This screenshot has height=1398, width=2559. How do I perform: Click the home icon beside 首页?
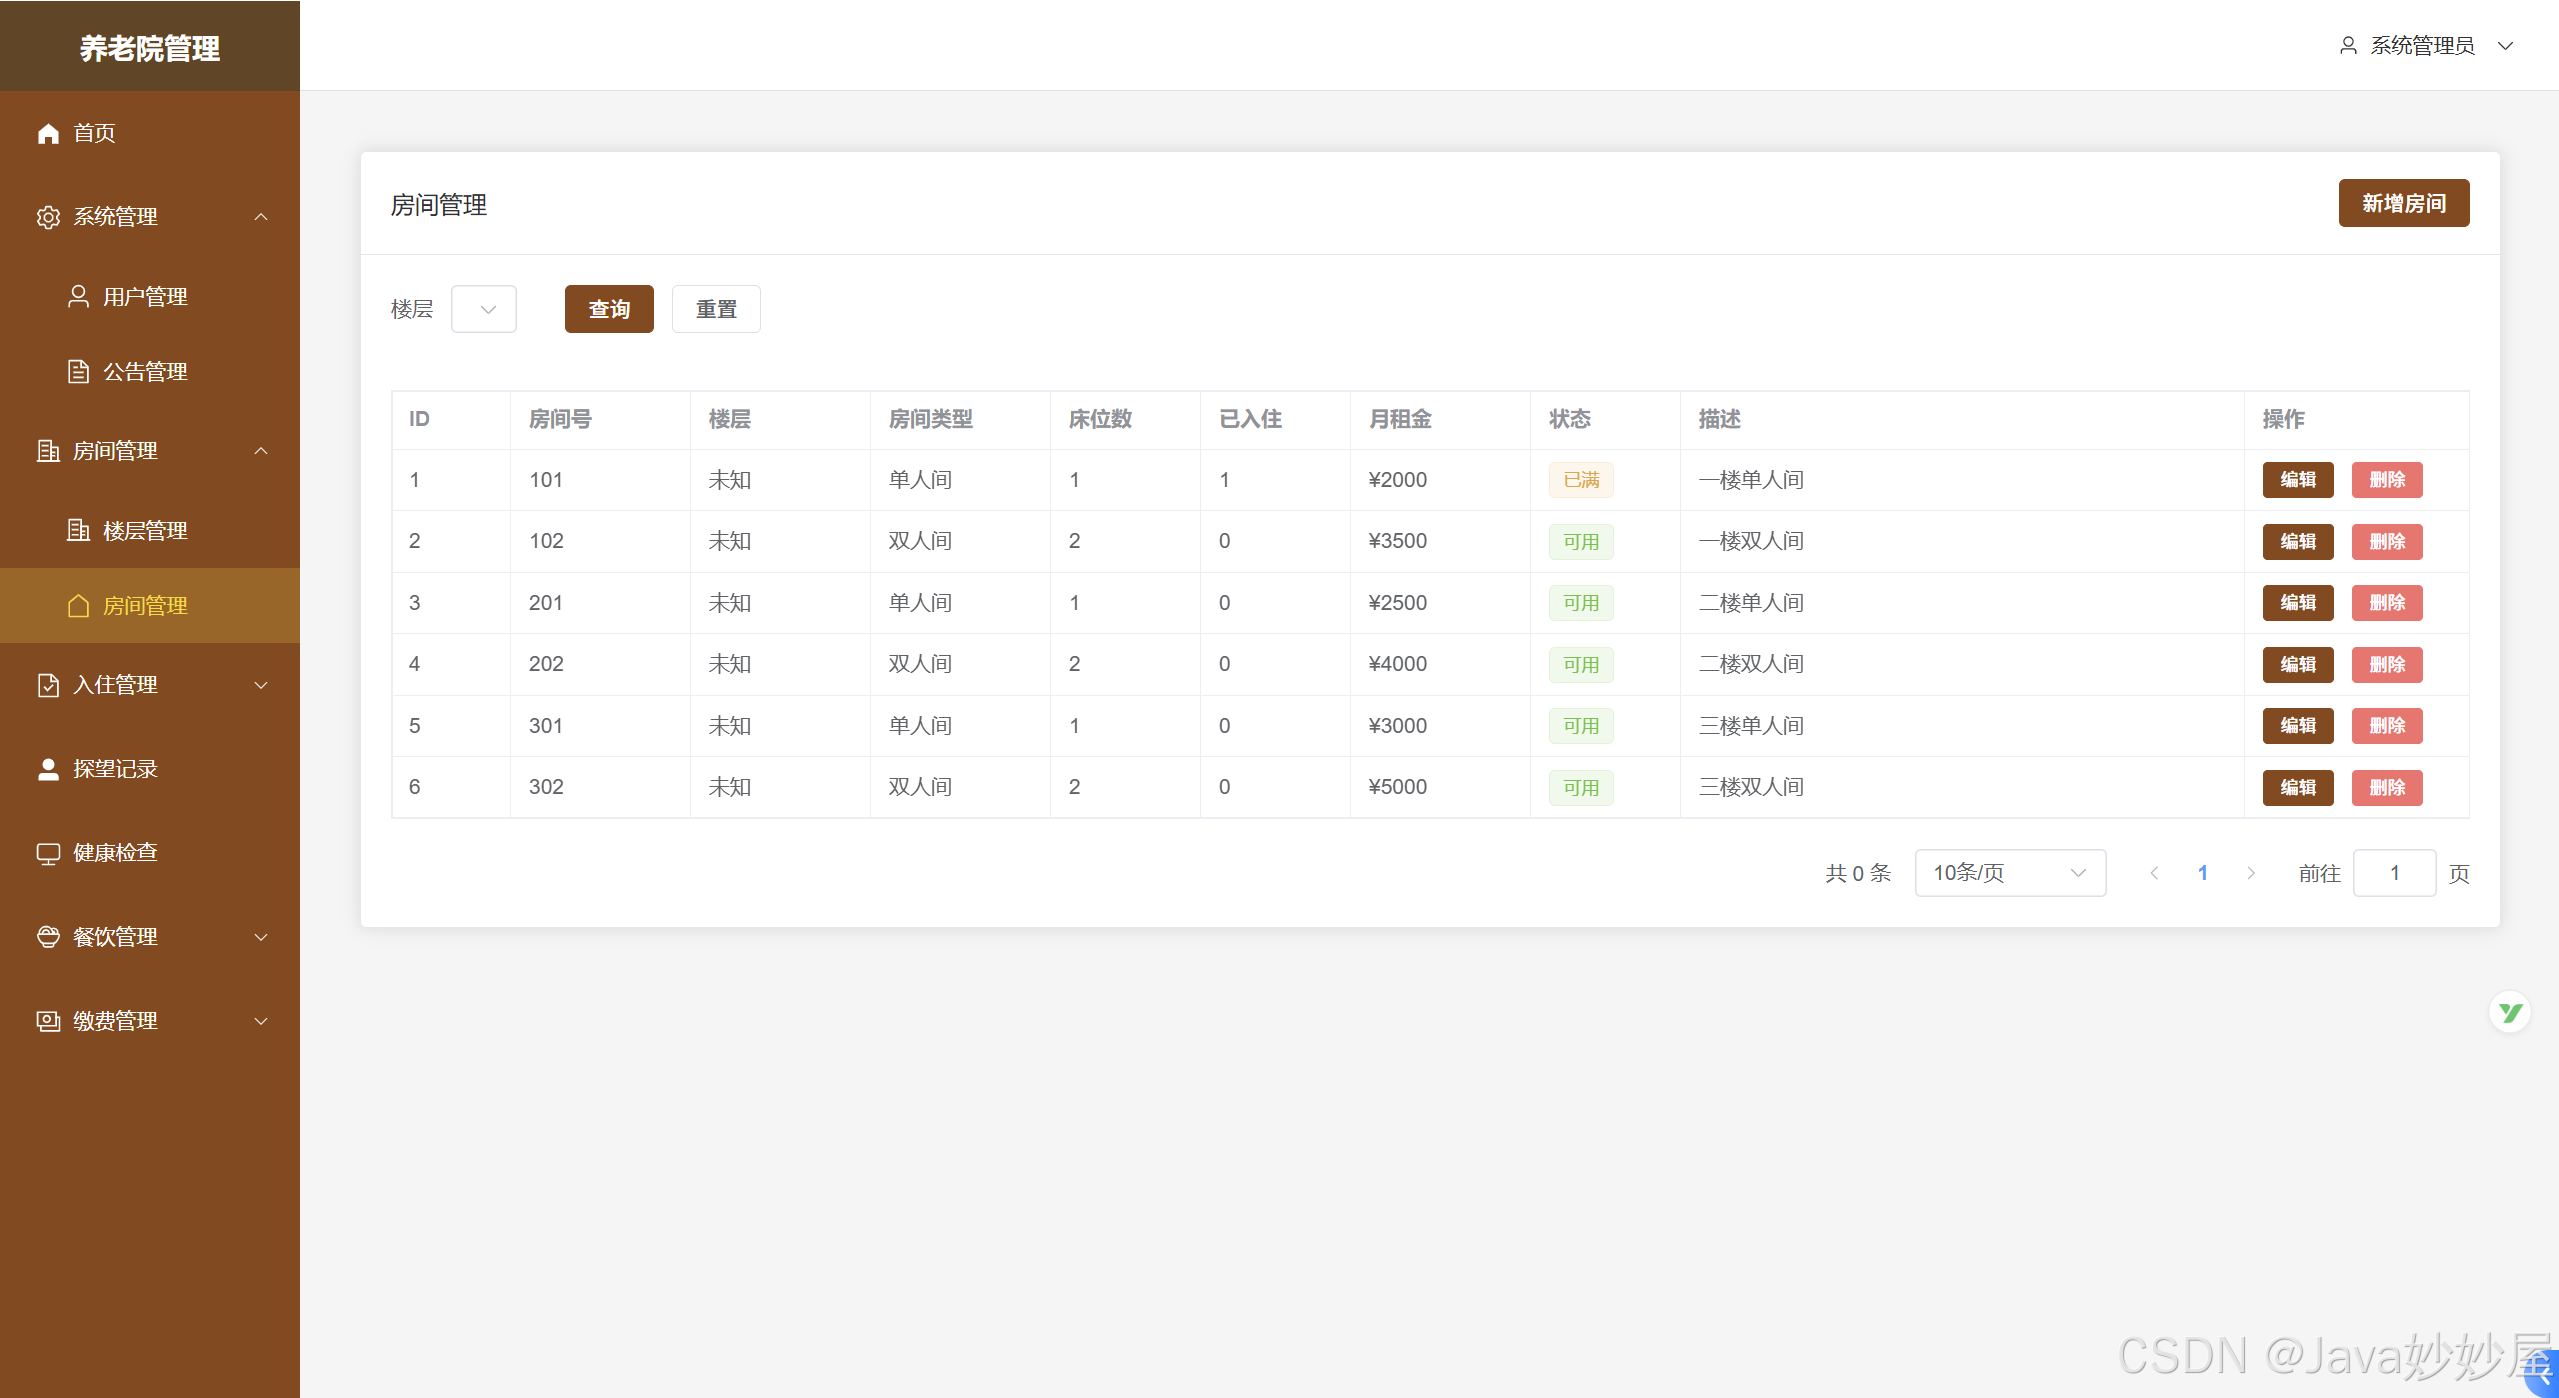48,133
